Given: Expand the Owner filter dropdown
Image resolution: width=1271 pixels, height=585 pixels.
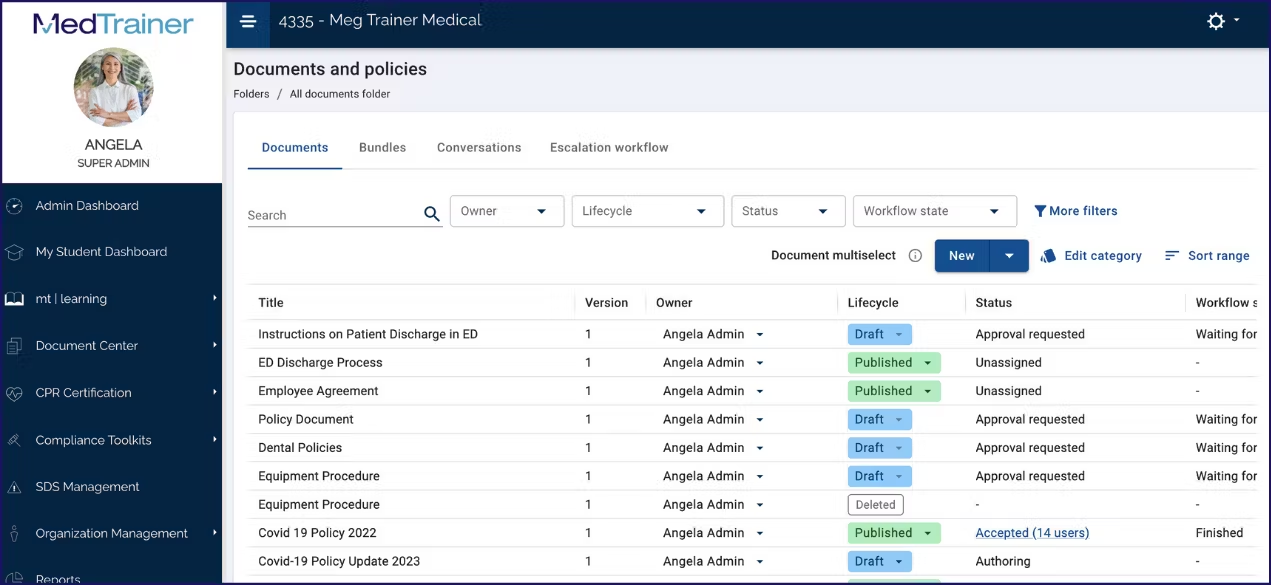Looking at the screenshot, I should click(507, 211).
